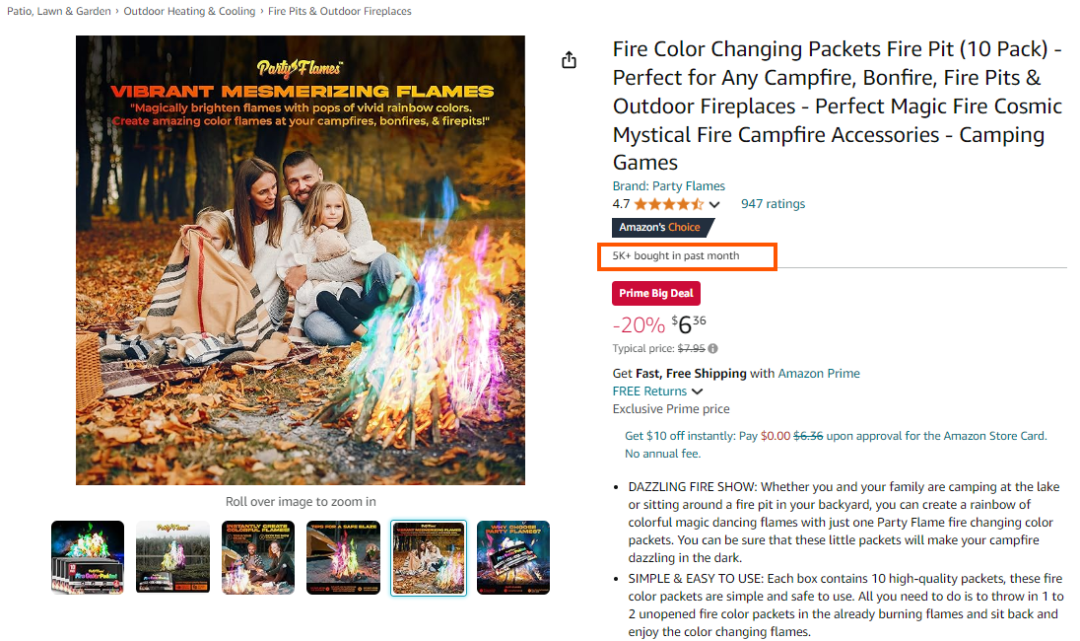
Task: Open the Brand: Party Flames link
Action: [x=669, y=186]
